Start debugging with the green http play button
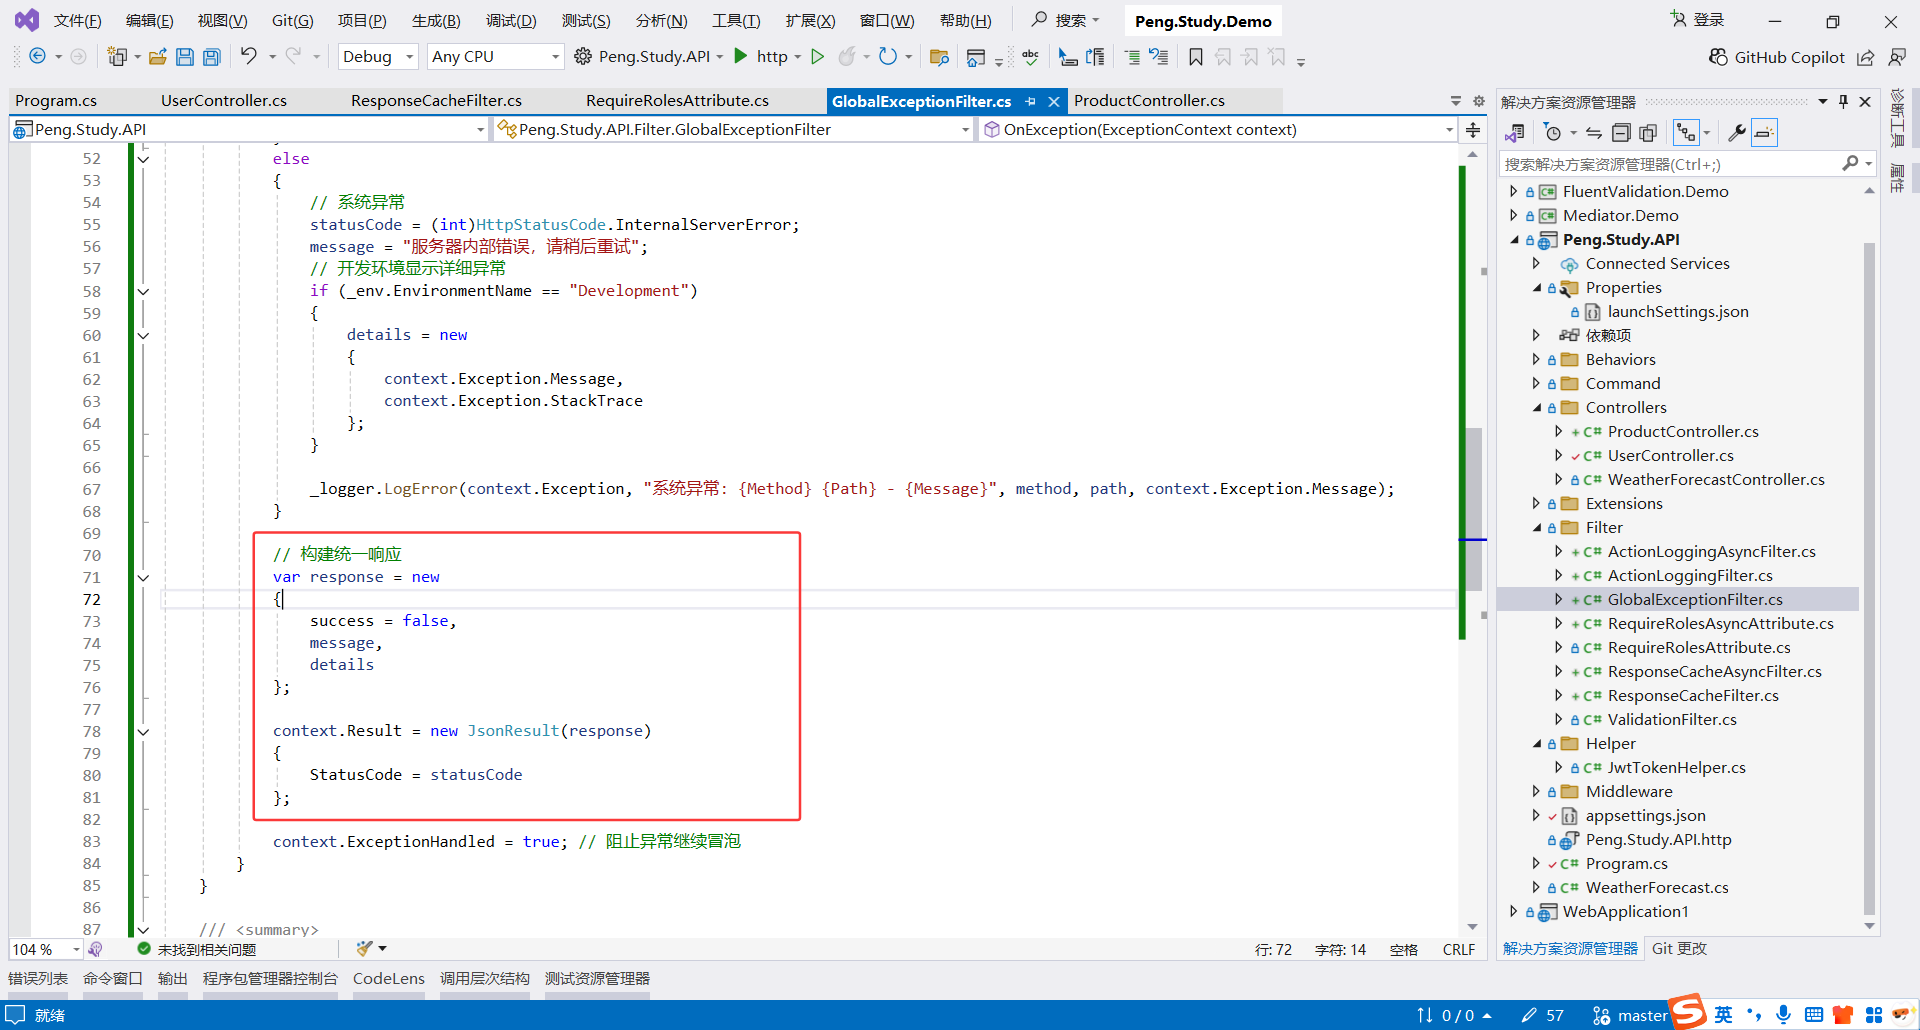The height and width of the screenshot is (1030, 1920). coord(741,56)
